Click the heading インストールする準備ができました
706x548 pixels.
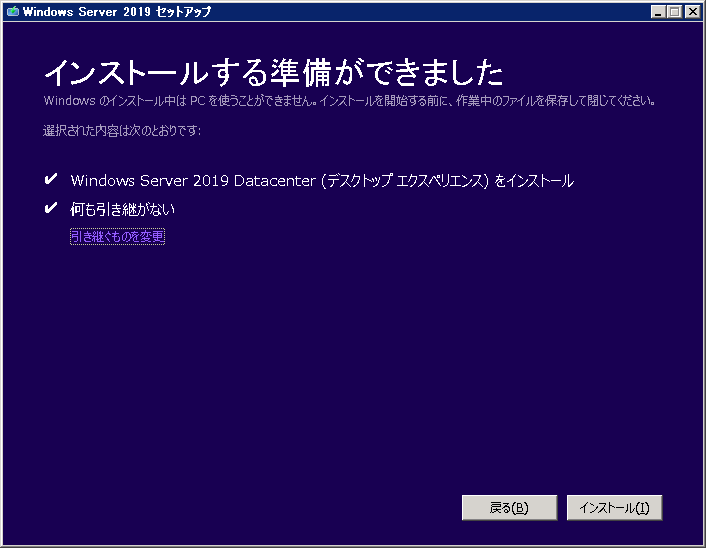pyautogui.click(x=273, y=72)
